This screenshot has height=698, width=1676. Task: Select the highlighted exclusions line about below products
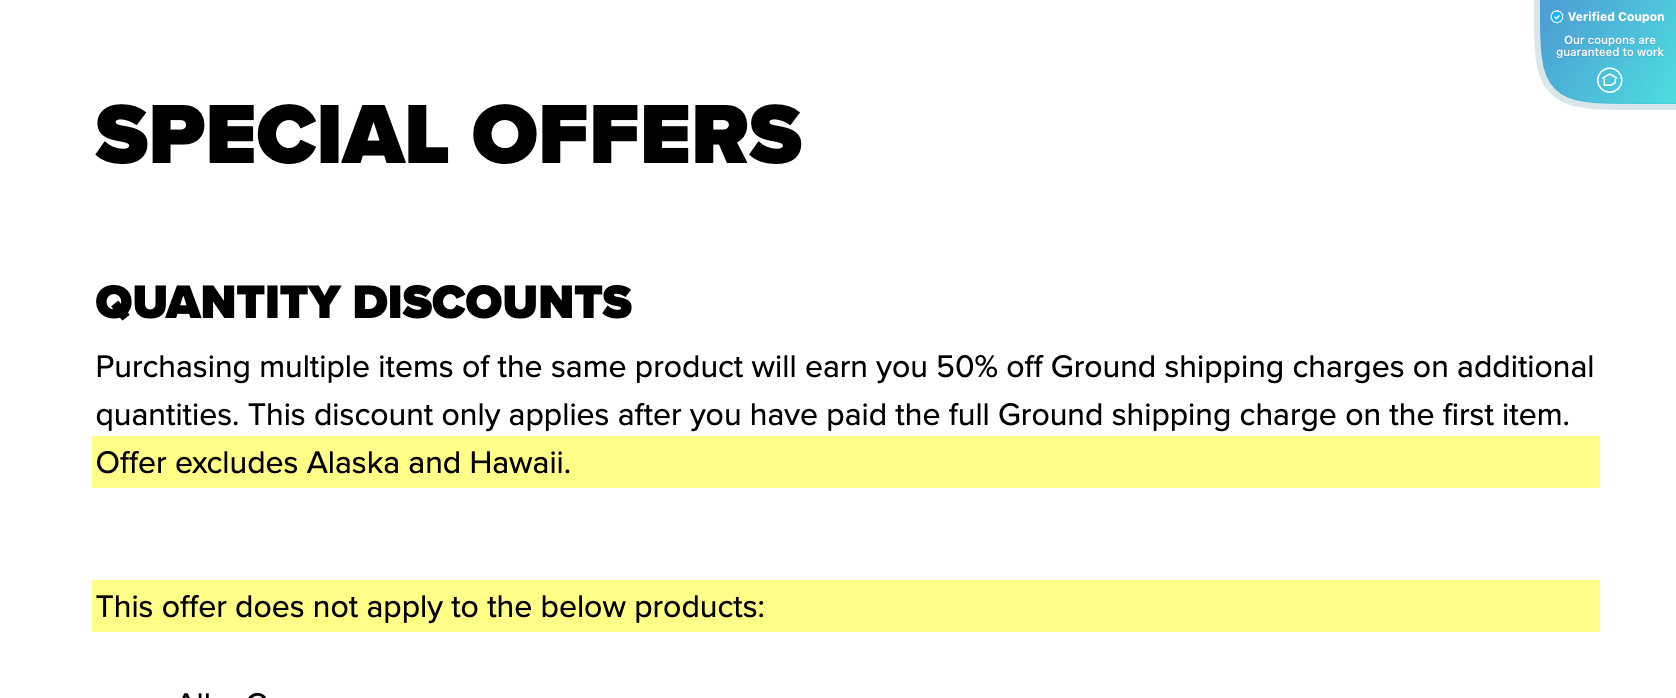pos(429,607)
